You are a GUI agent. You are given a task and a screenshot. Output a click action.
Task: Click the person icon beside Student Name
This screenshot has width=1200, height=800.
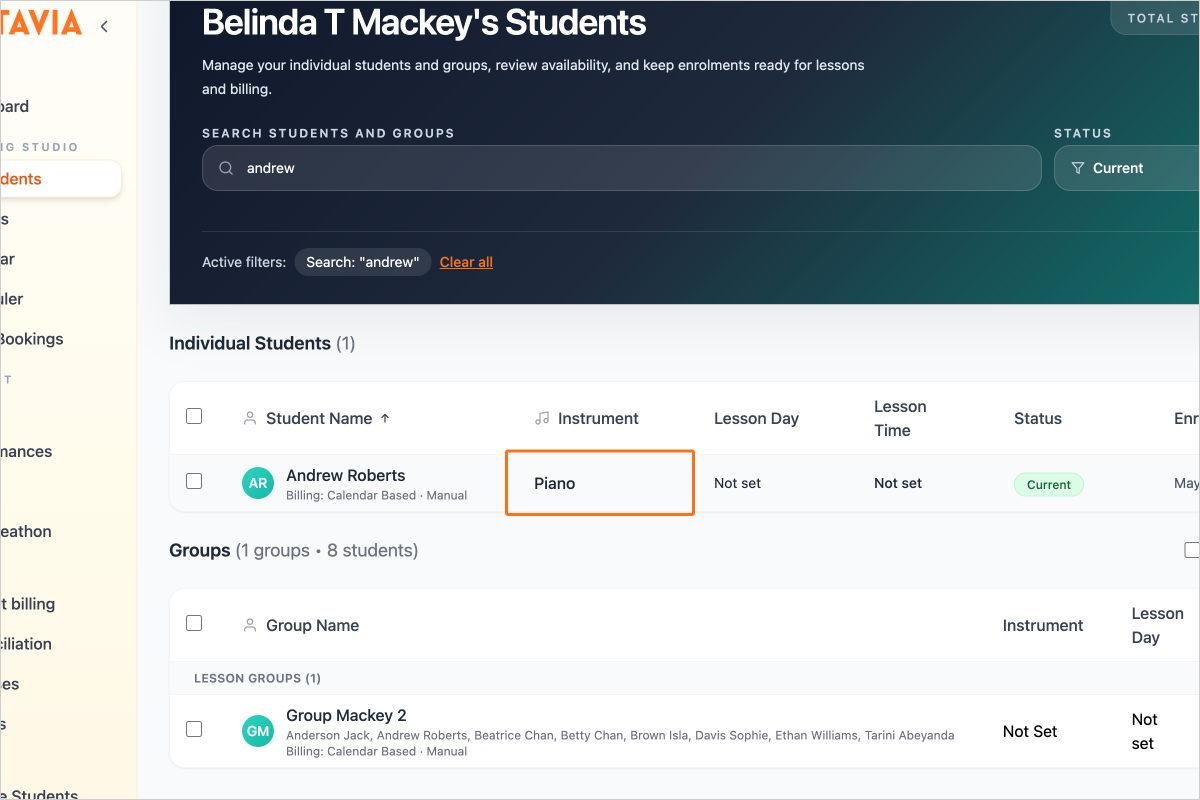(x=250, y=418)
